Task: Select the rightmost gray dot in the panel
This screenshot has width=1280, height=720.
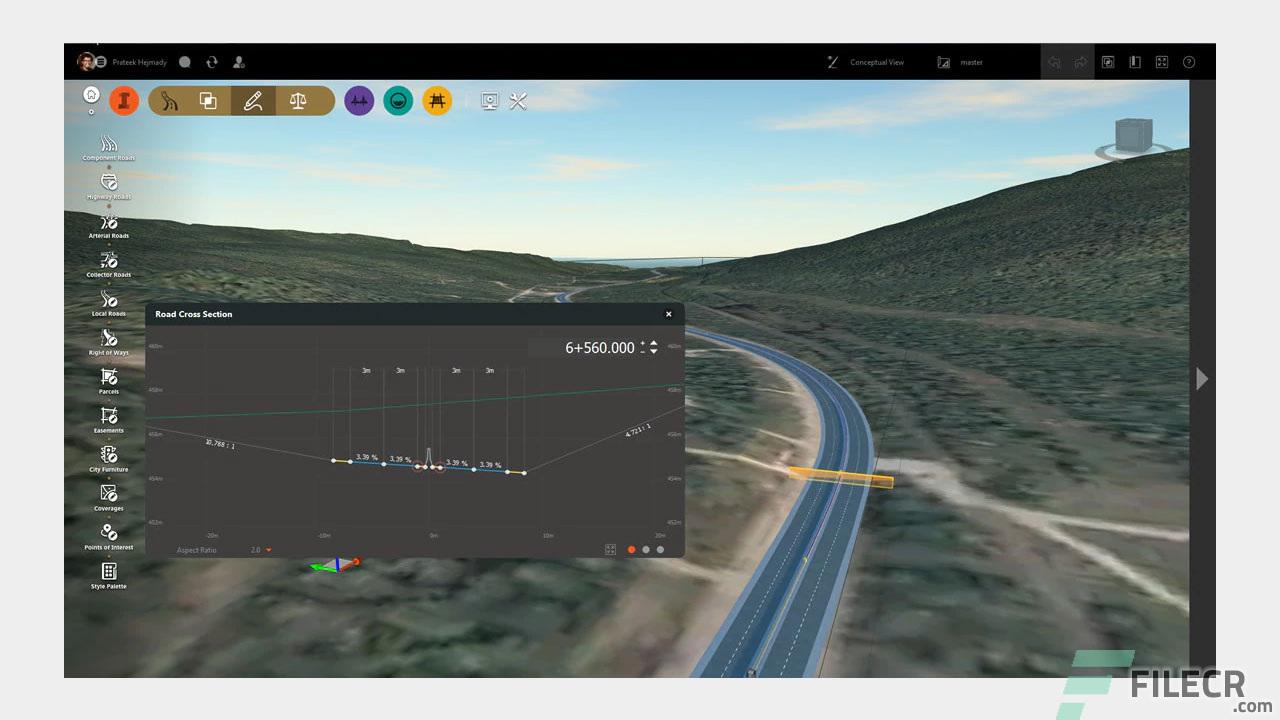Action: tap(659, 549)
